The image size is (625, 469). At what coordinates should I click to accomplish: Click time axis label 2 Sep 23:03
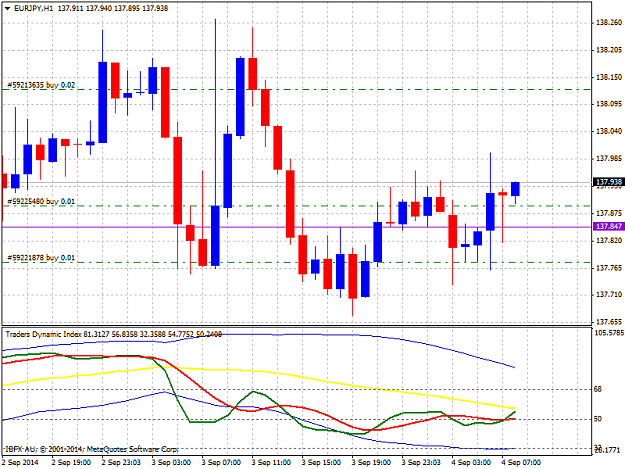(x=121, y=463)
